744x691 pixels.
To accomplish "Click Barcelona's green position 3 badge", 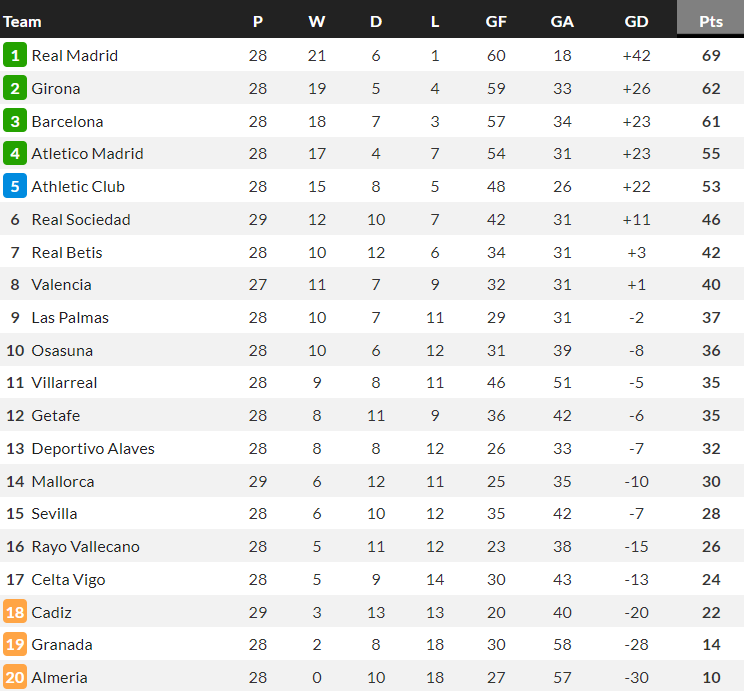I will (15, 122).
